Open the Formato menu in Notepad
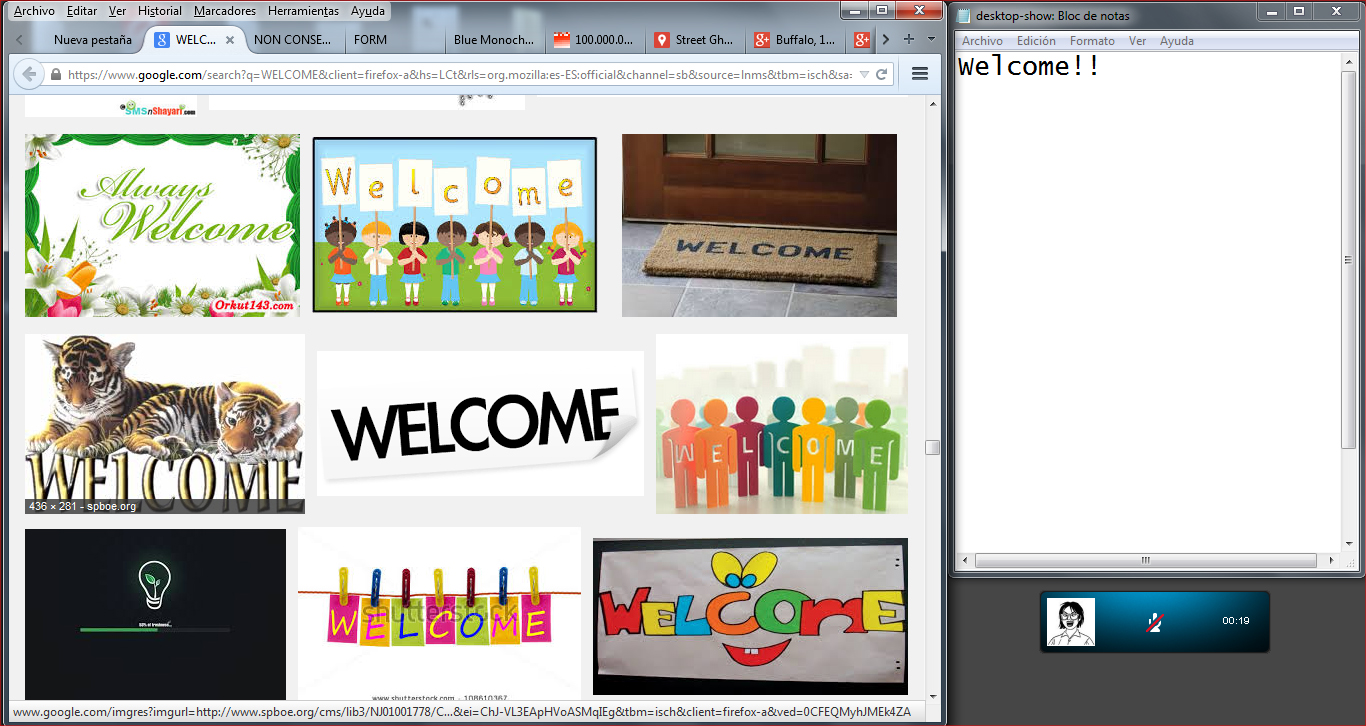This screenshot has height=726, width=1366. coord(1091,41)
